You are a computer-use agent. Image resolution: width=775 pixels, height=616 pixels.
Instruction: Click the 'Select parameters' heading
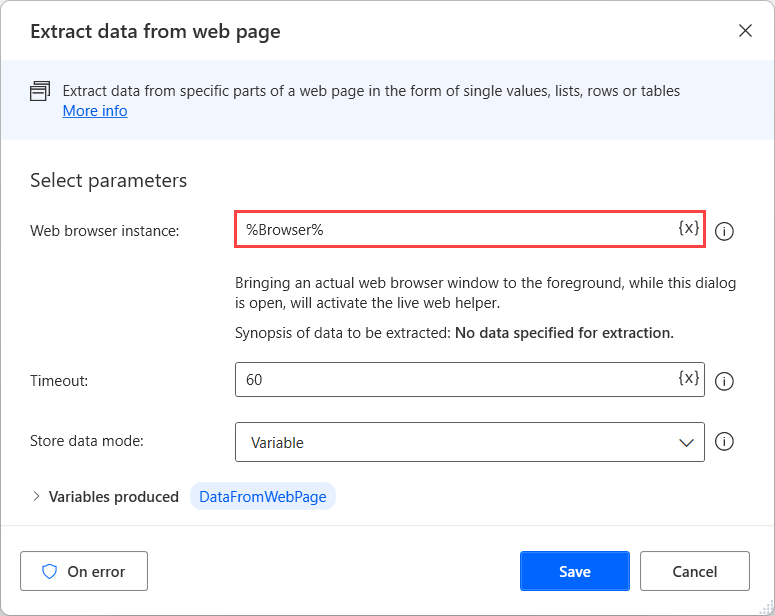[x=109, y=181]
